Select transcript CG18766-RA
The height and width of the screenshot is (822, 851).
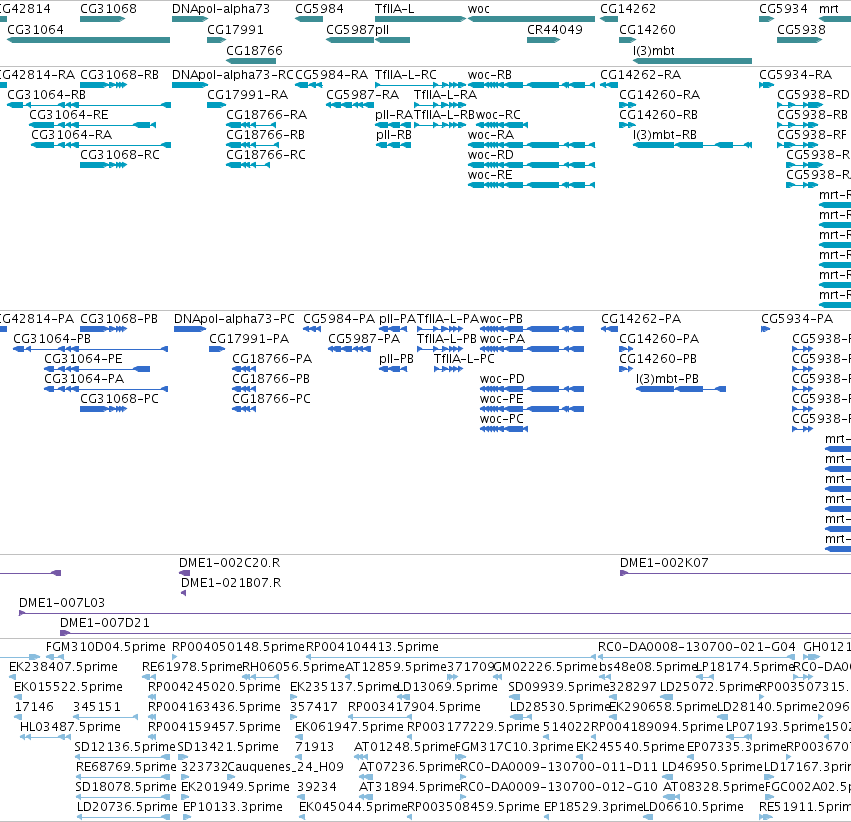[251, 125]
